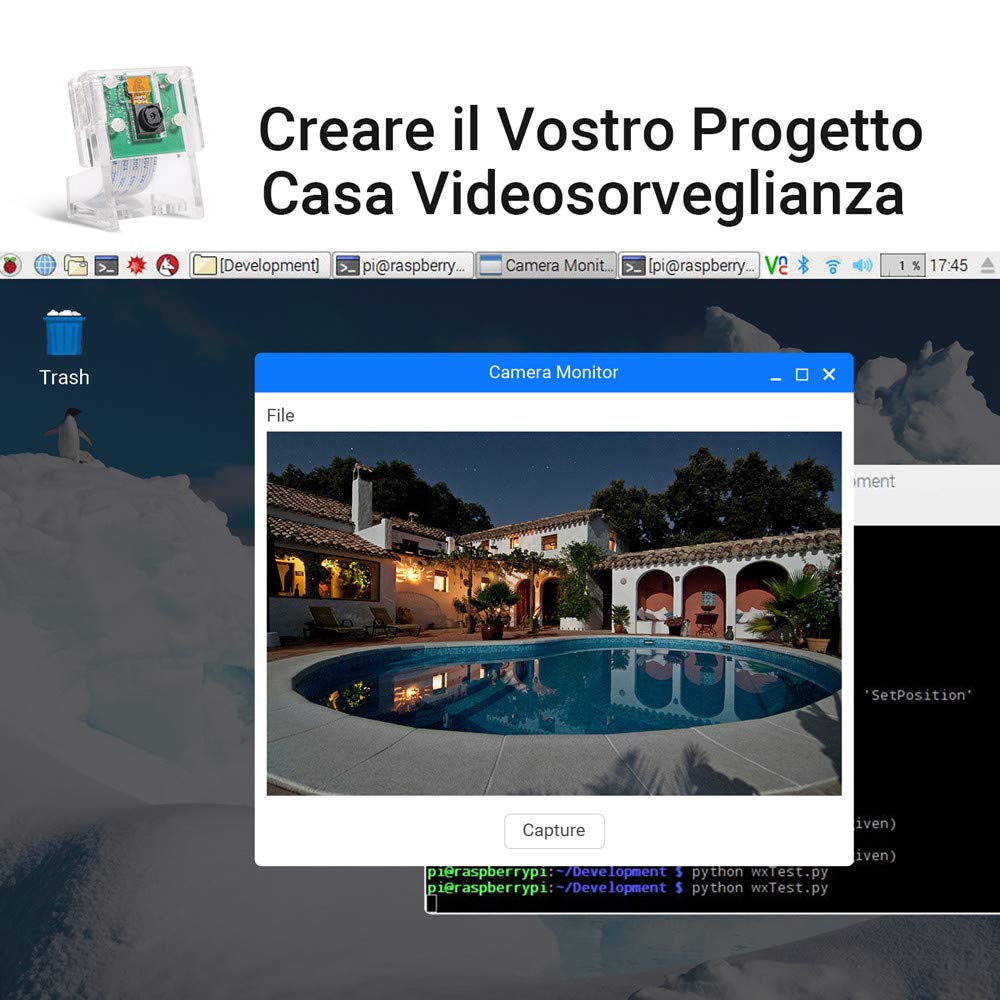Screen dimensions: 1000x1000
Task: Open the Mathematica red spiky icon
Action: click(136, 265)
